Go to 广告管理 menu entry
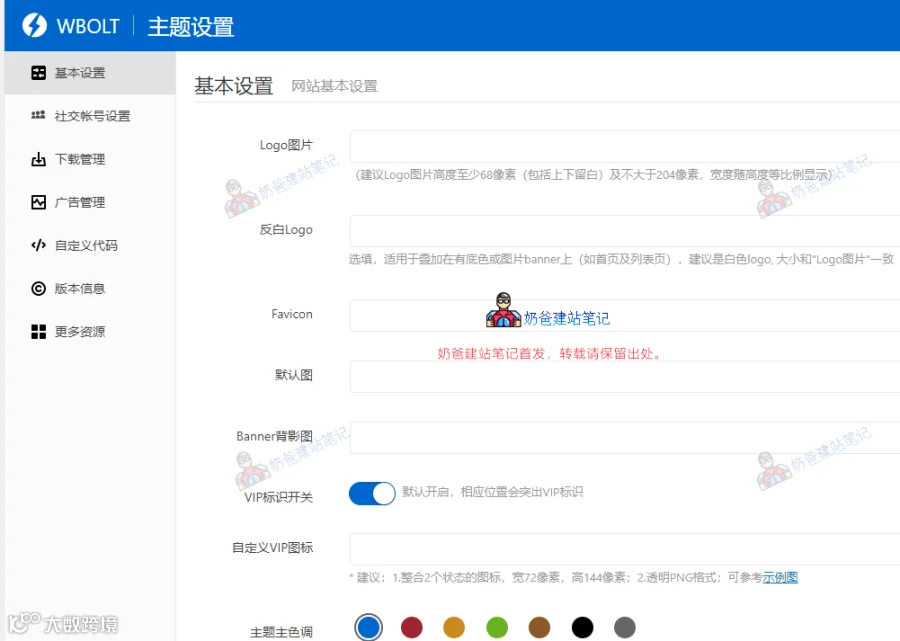The height and width of the screenshot is (641, 900). (x=80, y=202)
